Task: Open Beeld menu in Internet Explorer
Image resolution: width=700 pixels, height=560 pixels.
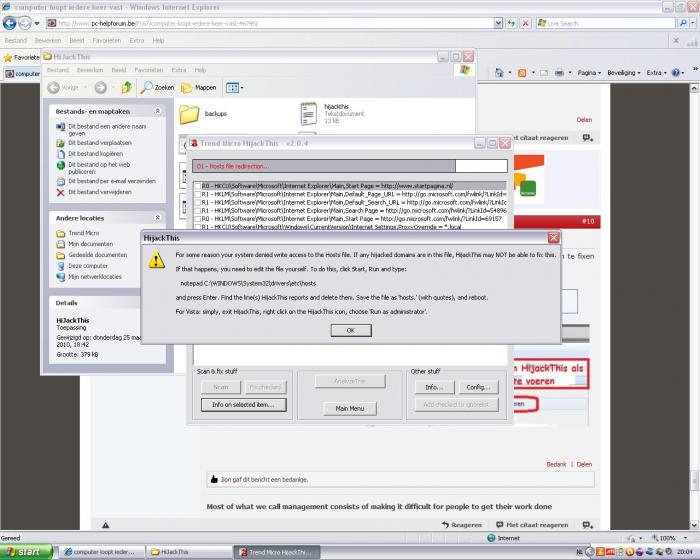Action: (77, 41)
